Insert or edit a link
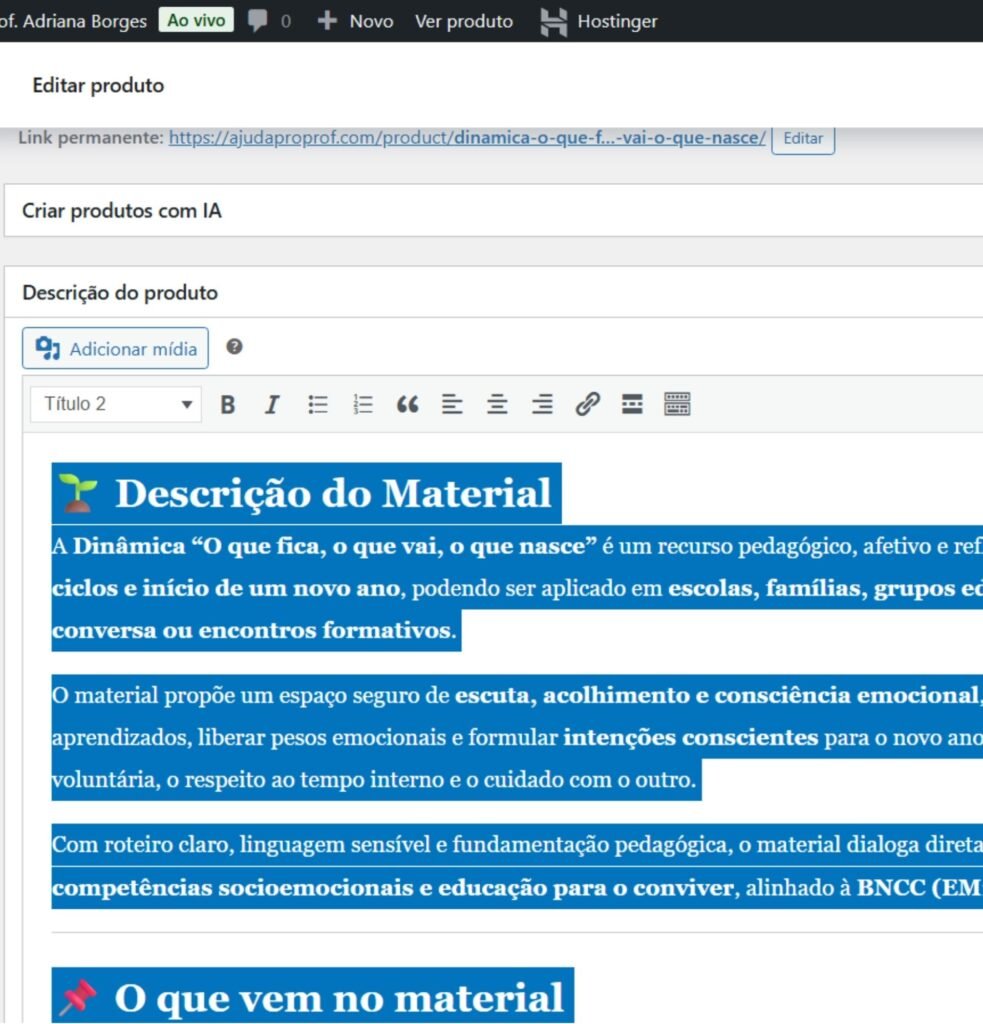This screenshot has width=983, height=1024. tap(587, 405)
